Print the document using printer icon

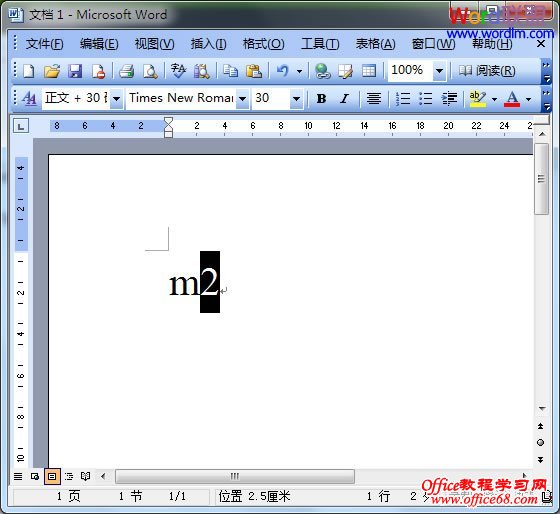[x=126, y=71]
